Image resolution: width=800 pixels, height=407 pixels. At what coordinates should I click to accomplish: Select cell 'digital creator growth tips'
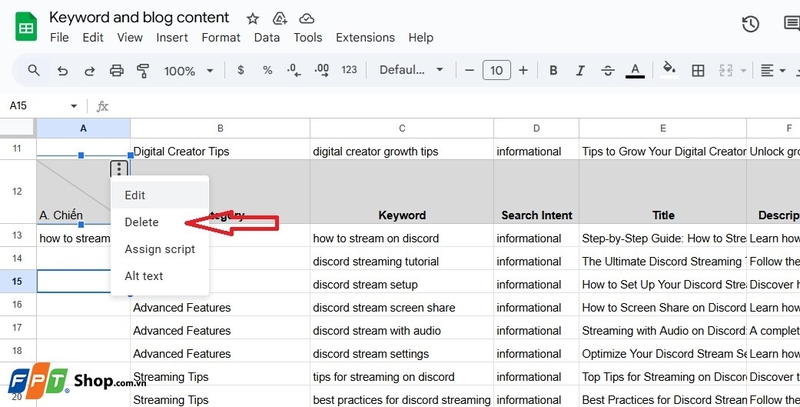point(402,151)
